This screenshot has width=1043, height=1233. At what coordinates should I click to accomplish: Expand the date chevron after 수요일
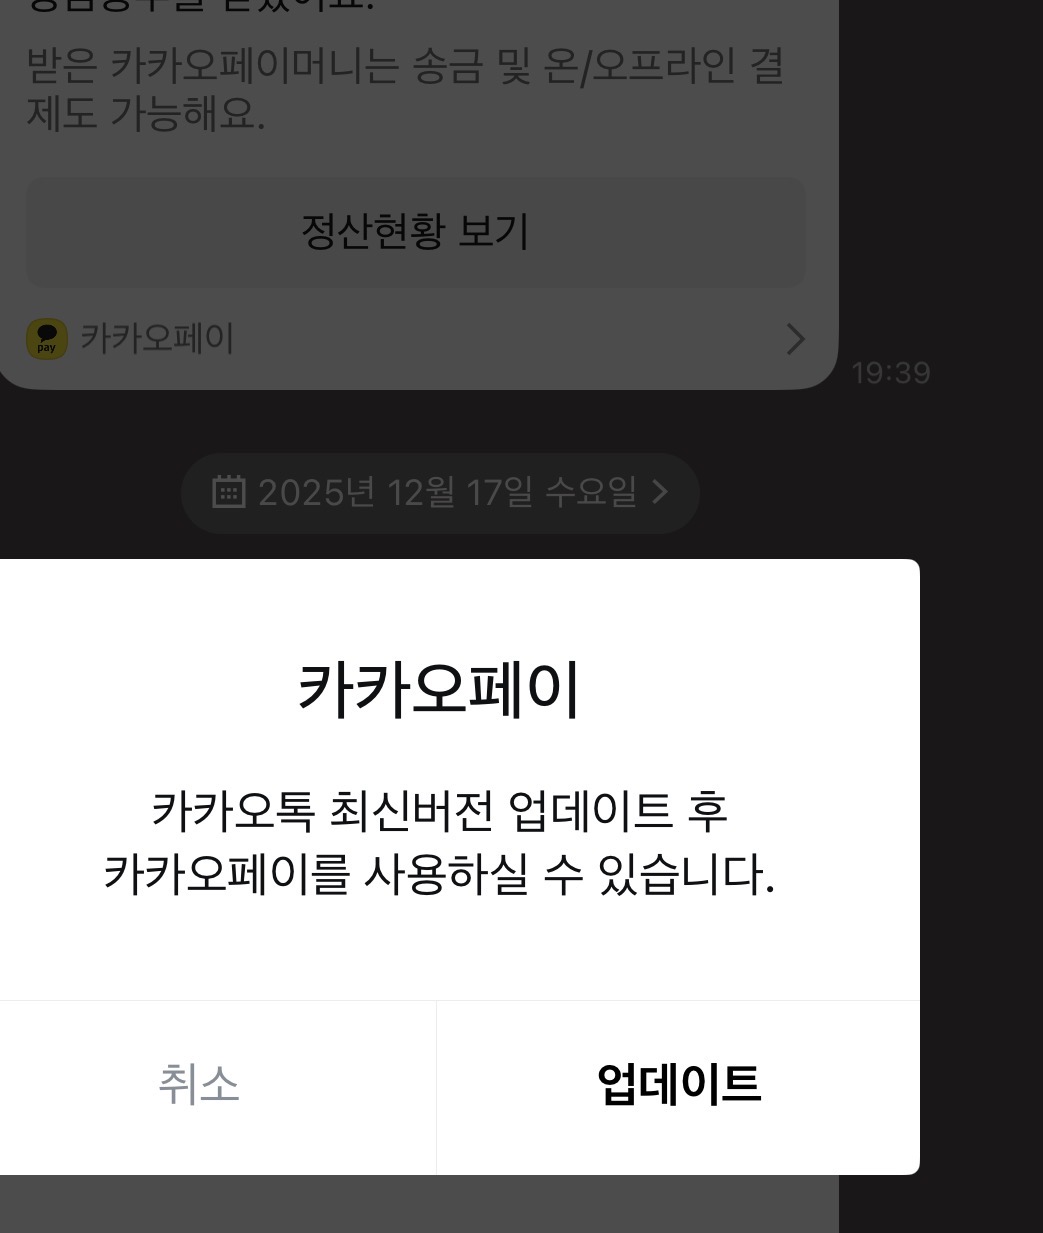(x=660, y=491)
